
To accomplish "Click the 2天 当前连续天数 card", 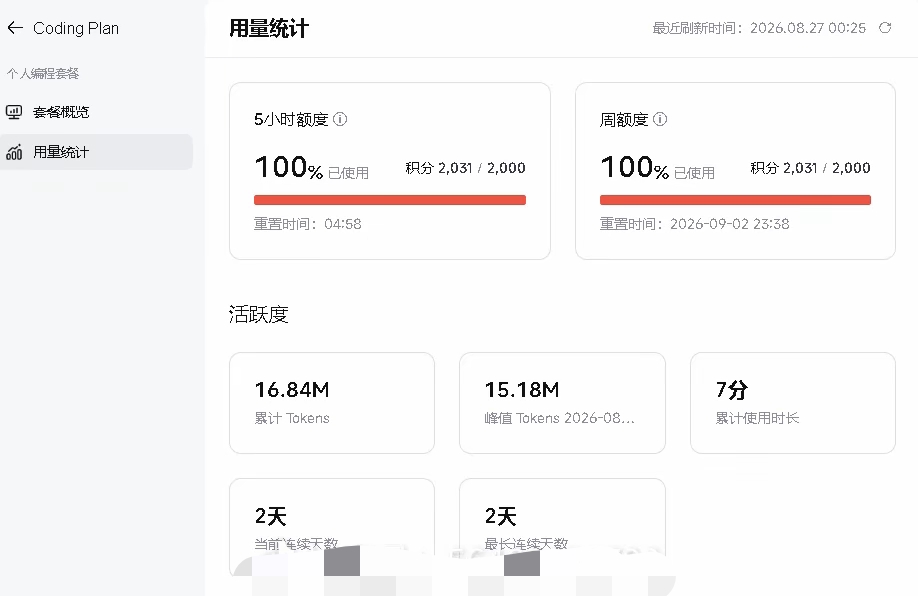I will [332, 527].
